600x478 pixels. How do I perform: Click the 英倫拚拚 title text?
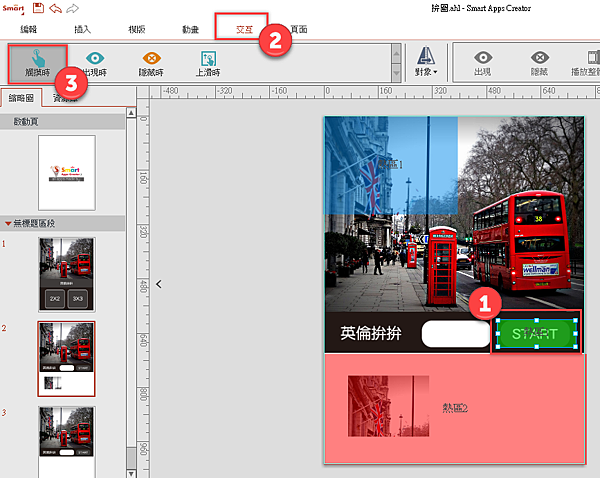(x=371, y=333)
